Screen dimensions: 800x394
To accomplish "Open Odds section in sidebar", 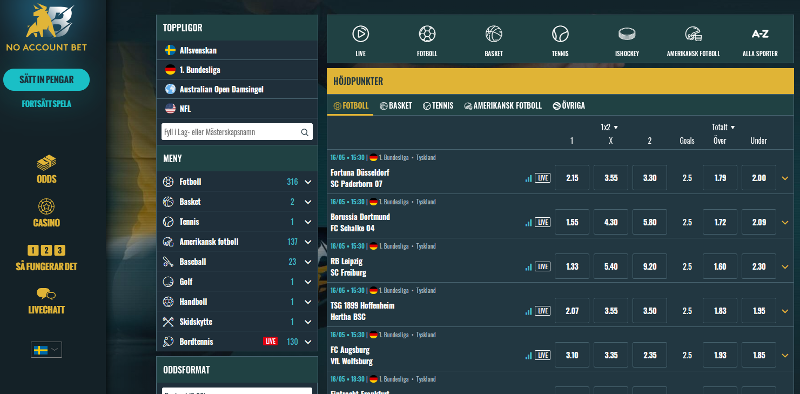I will coord(46,169).
